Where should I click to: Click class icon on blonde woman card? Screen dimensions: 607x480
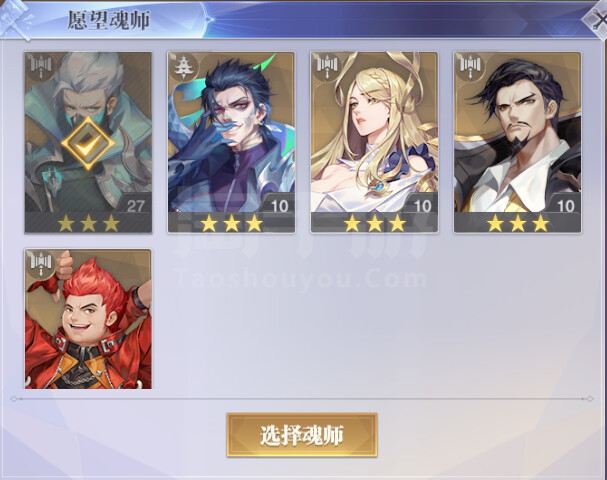pos(327,67)
